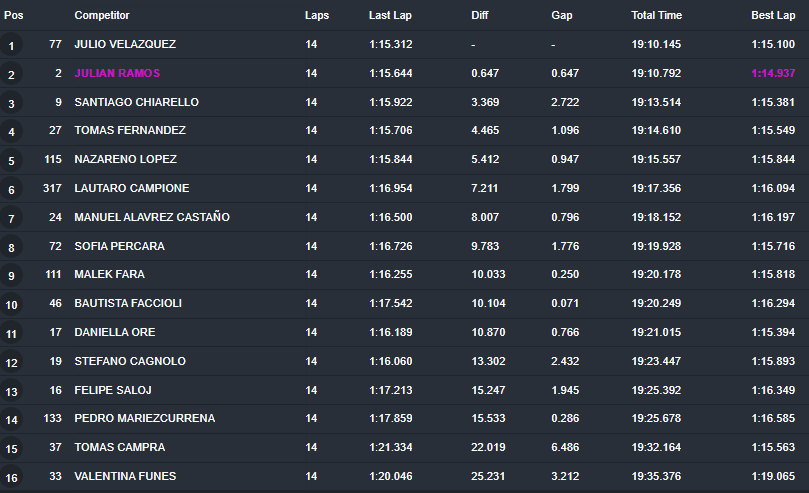Click the Total Time column header
Screen dimensions: 809x493
pos(656,15)
